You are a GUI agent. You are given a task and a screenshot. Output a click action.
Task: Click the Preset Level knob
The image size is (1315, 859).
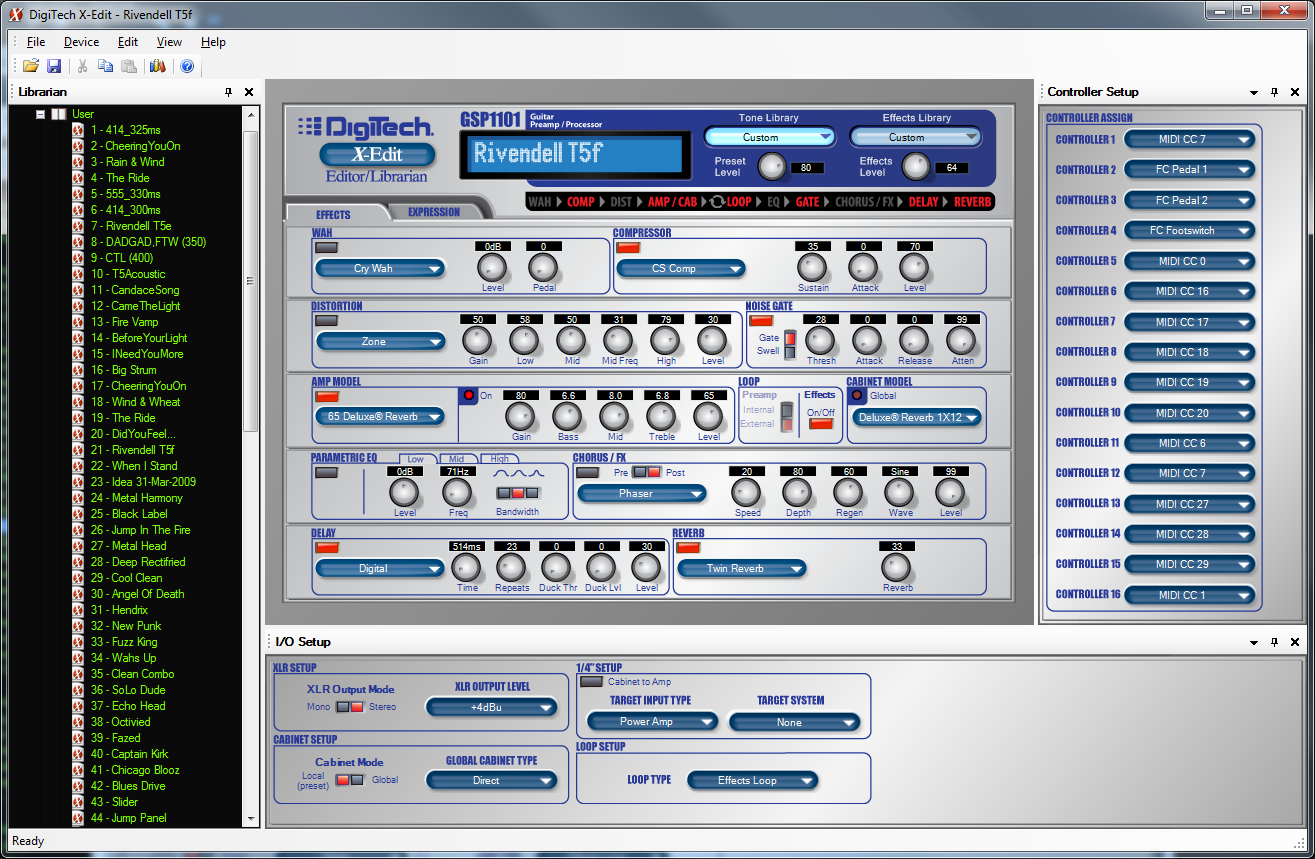click(771, 167)
